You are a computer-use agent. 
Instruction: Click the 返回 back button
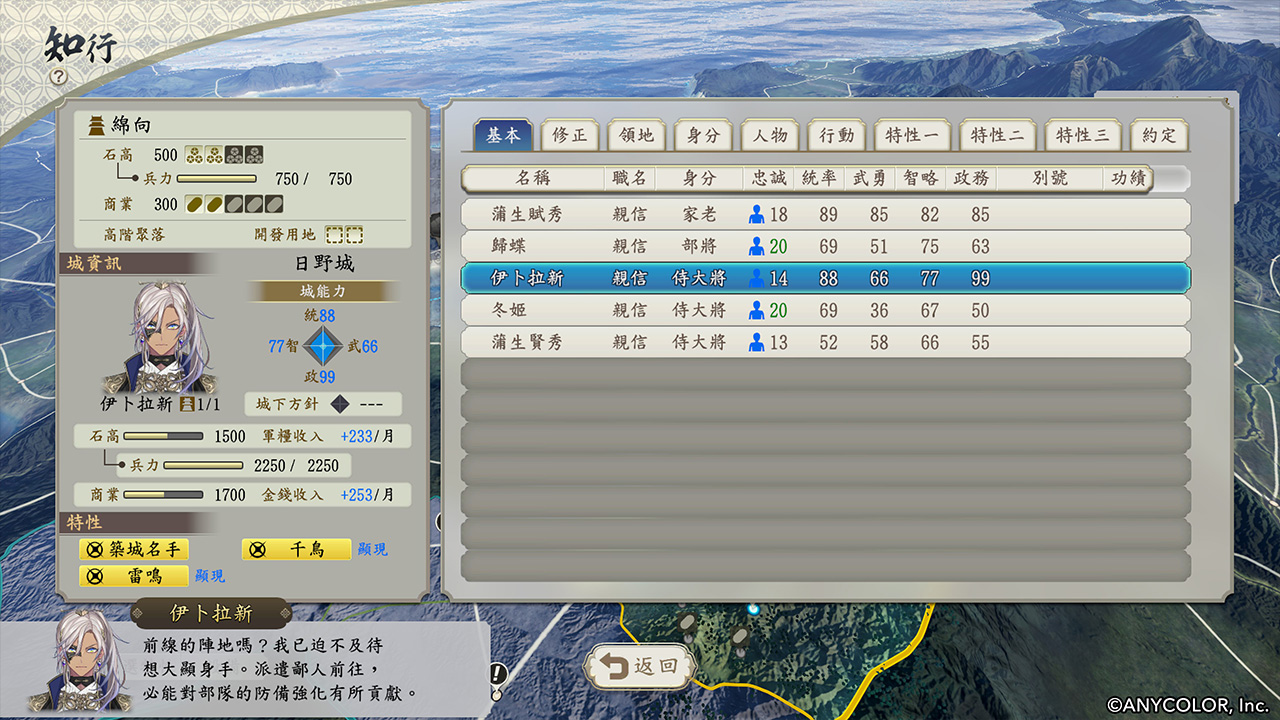640,666
